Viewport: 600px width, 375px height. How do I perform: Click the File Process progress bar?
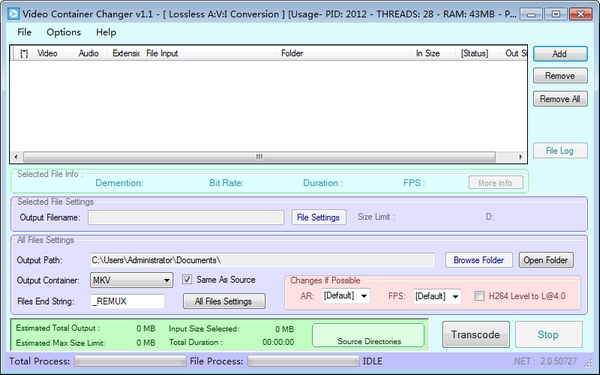click(303, 361)
